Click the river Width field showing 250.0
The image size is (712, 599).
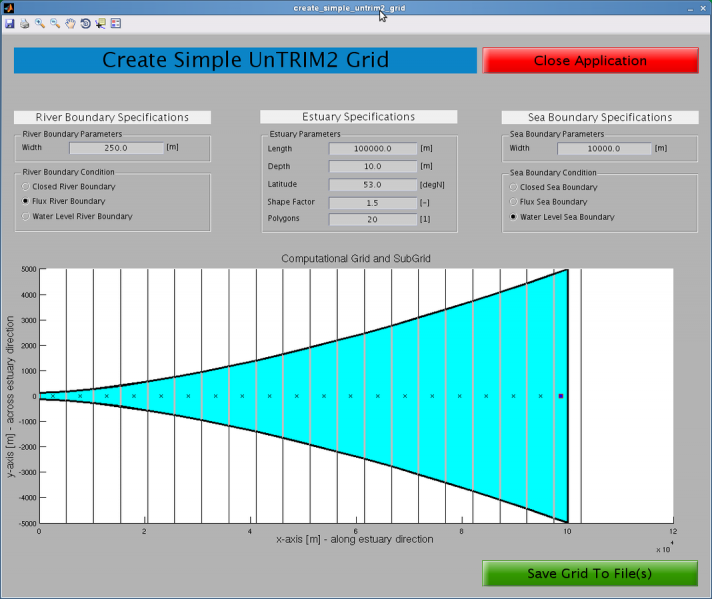(x=115, y=148)
